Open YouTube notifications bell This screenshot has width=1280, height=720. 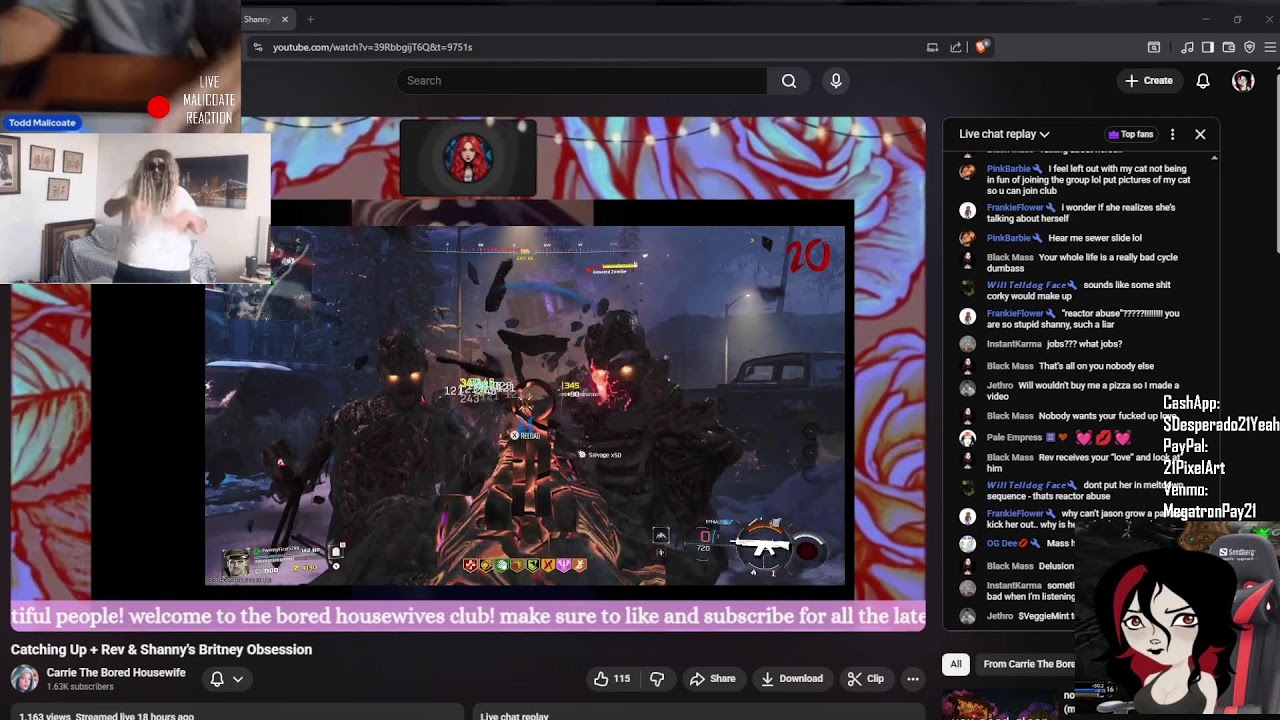click(x=1203, y=81)
